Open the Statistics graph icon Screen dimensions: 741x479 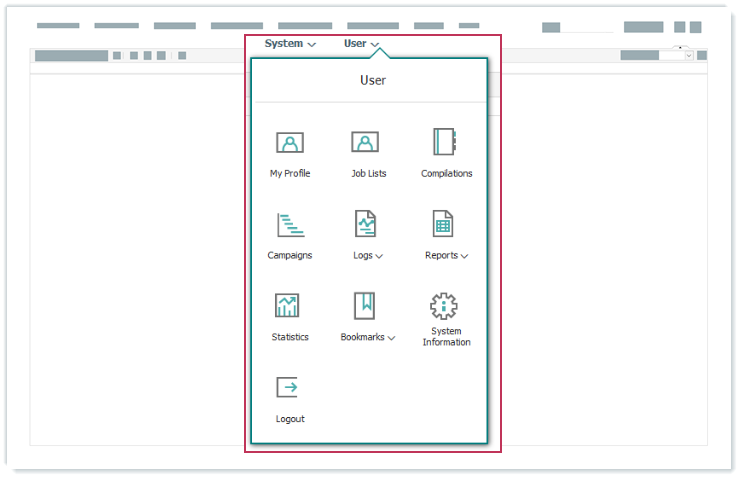(x=288, y=306)
